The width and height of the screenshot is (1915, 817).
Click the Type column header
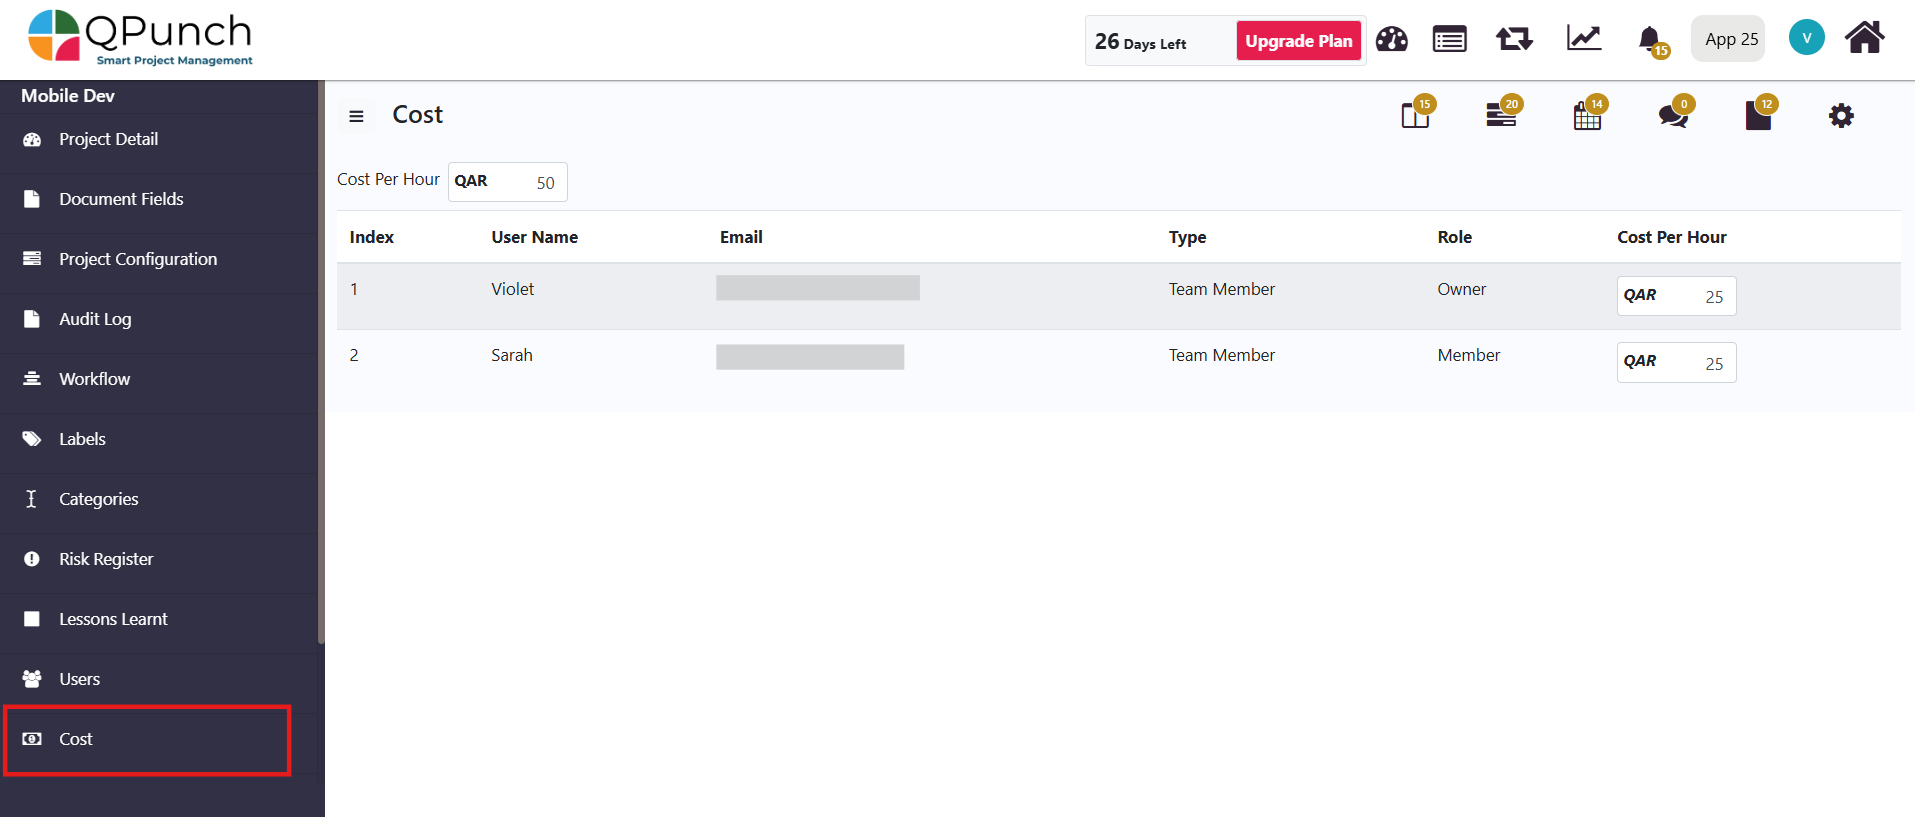coord(1187,237)
